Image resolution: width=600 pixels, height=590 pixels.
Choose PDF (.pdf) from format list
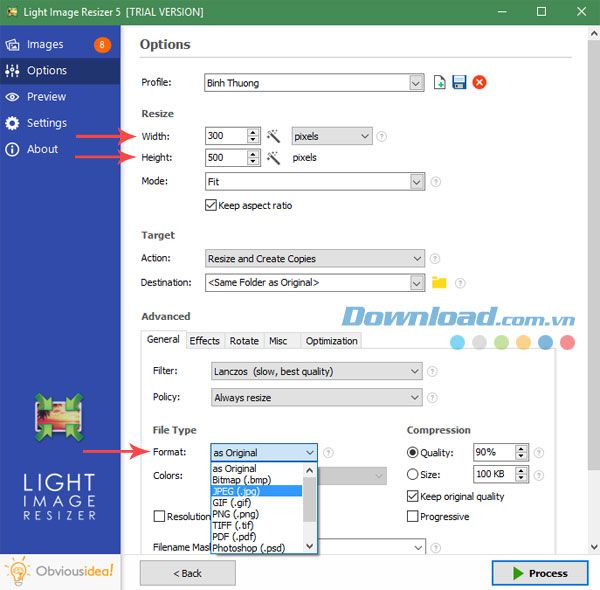256,536
